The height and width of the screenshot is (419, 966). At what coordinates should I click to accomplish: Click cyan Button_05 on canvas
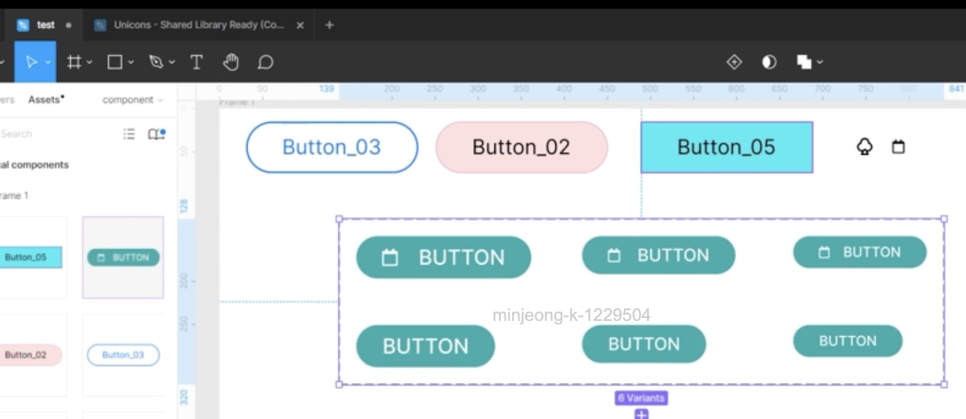[727, 147]
